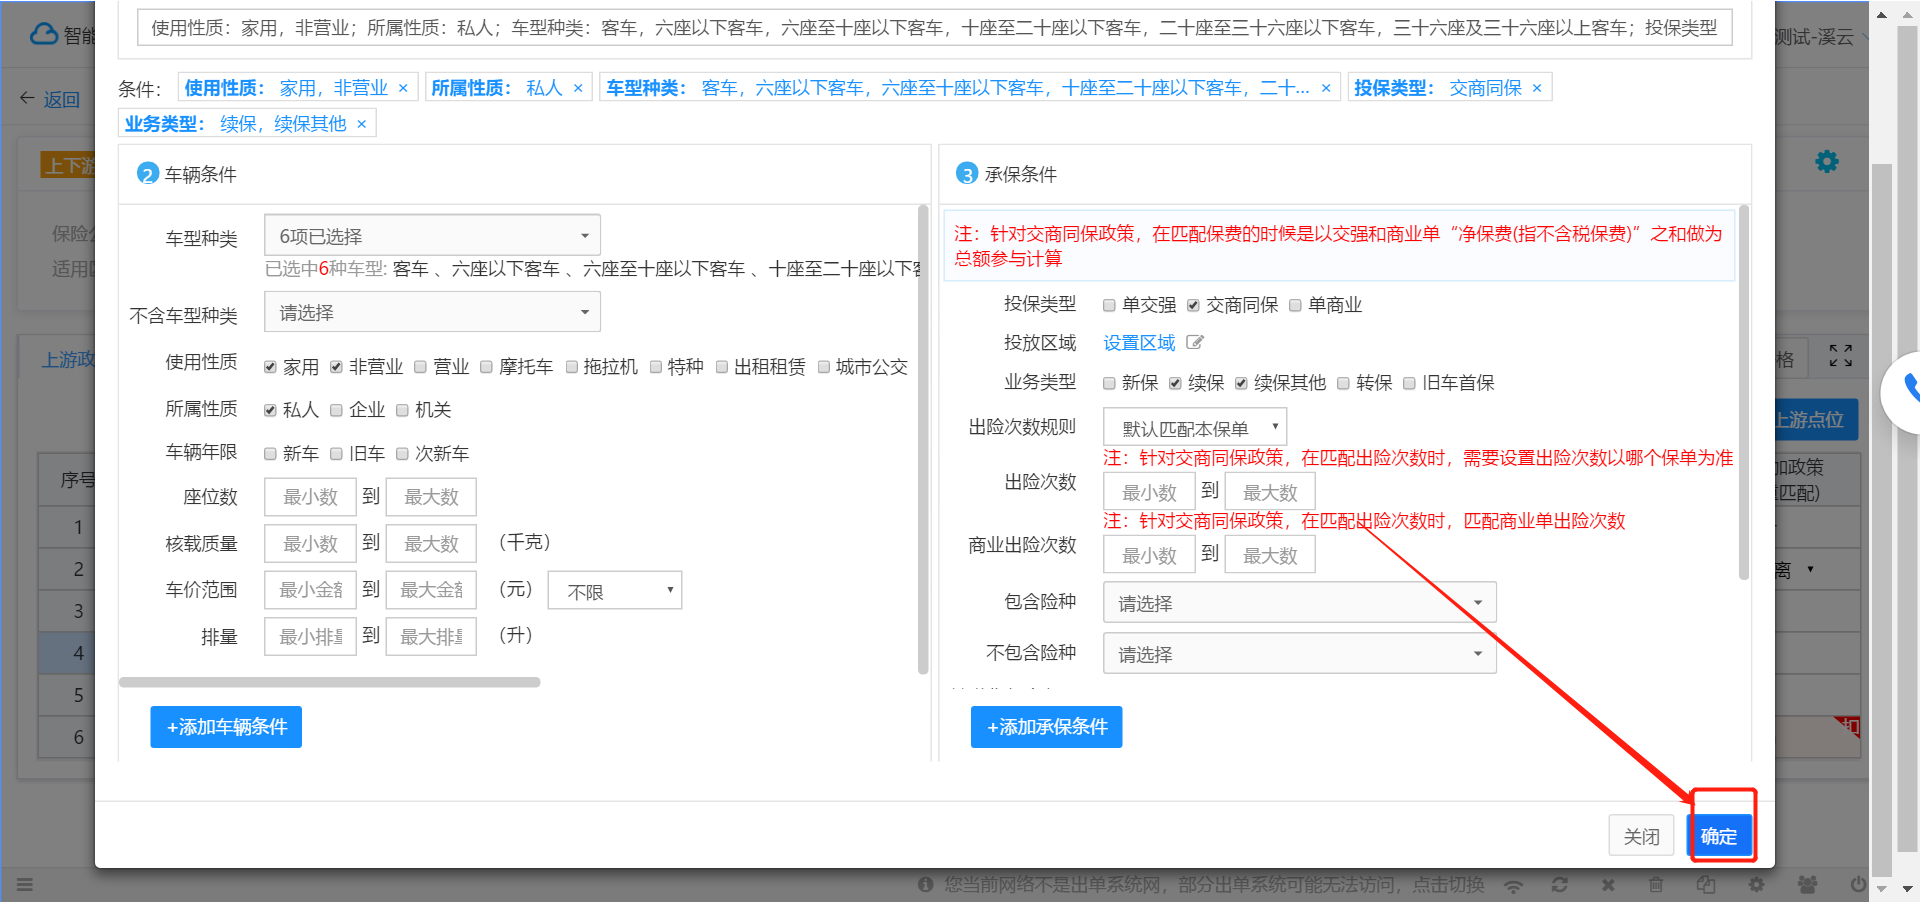1920x902 pixels.
Task: Open the 车价范围 不限 dropdown
Action: tap(615, 591)
